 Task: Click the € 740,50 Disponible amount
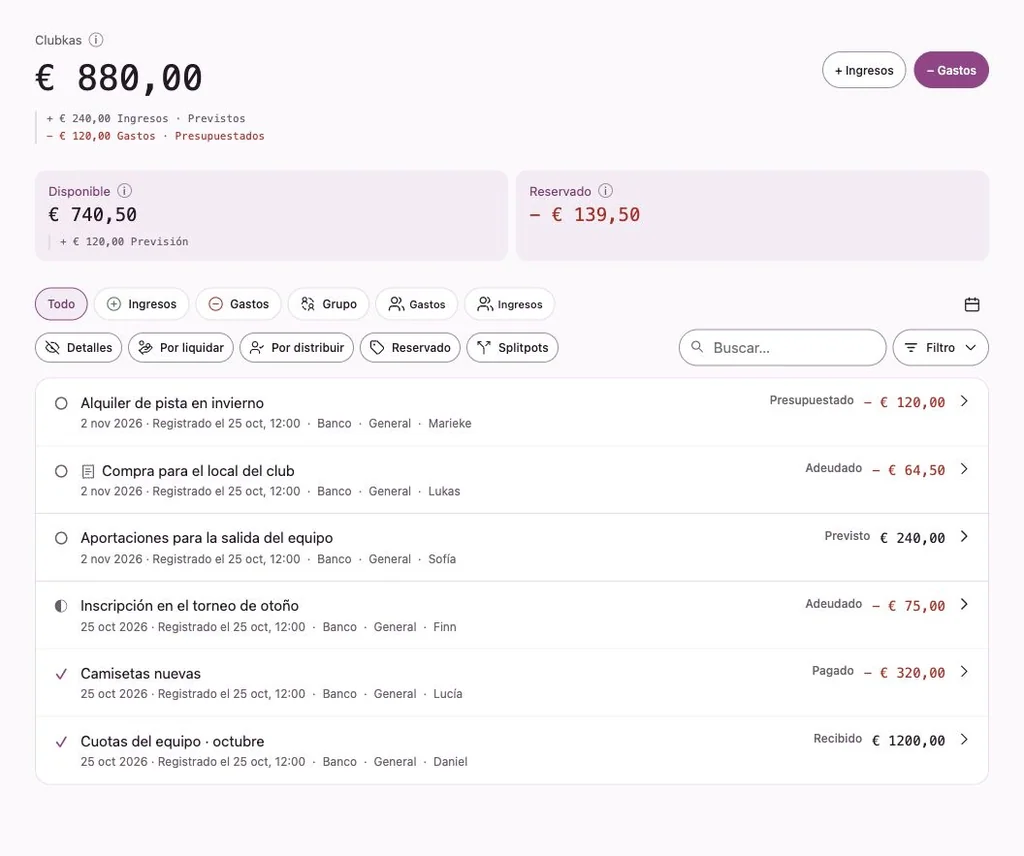pyautogui.click(x=93, y=215)
